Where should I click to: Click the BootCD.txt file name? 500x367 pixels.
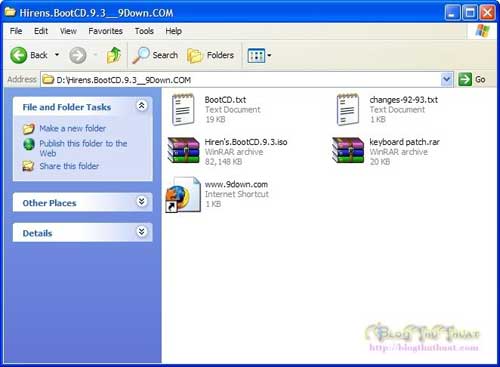point(225,100)
